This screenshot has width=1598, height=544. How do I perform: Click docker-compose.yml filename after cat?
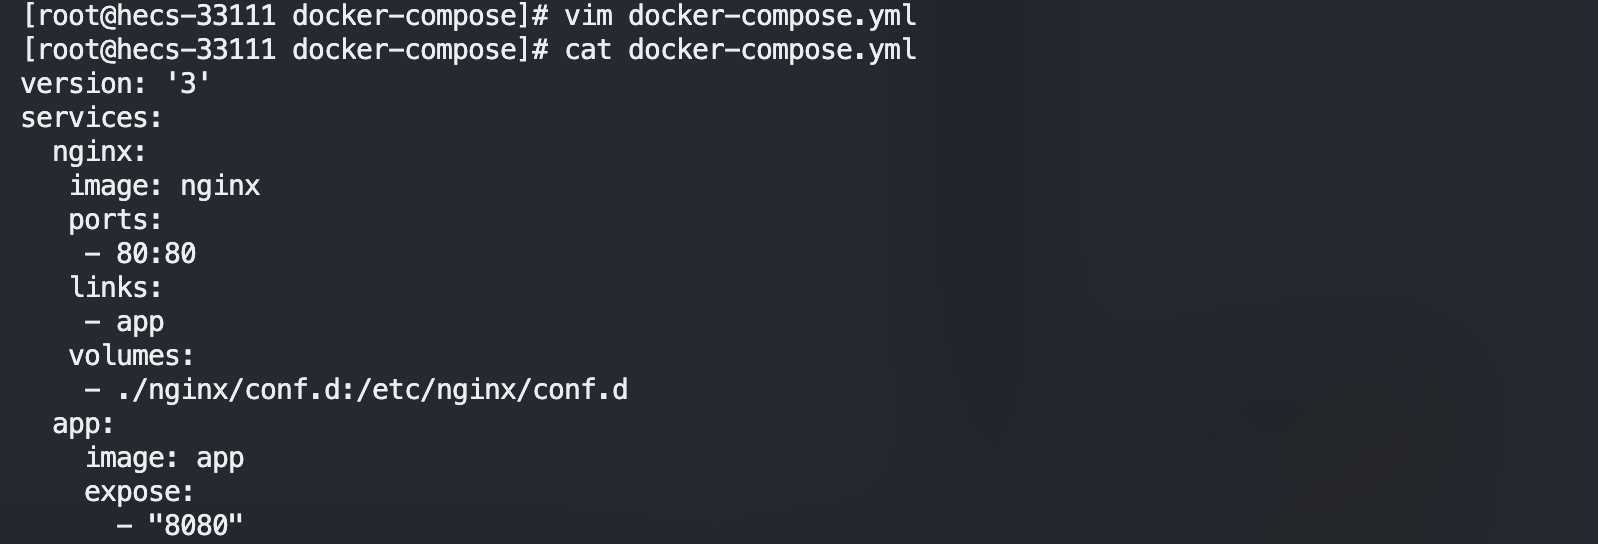click(772, 50)
